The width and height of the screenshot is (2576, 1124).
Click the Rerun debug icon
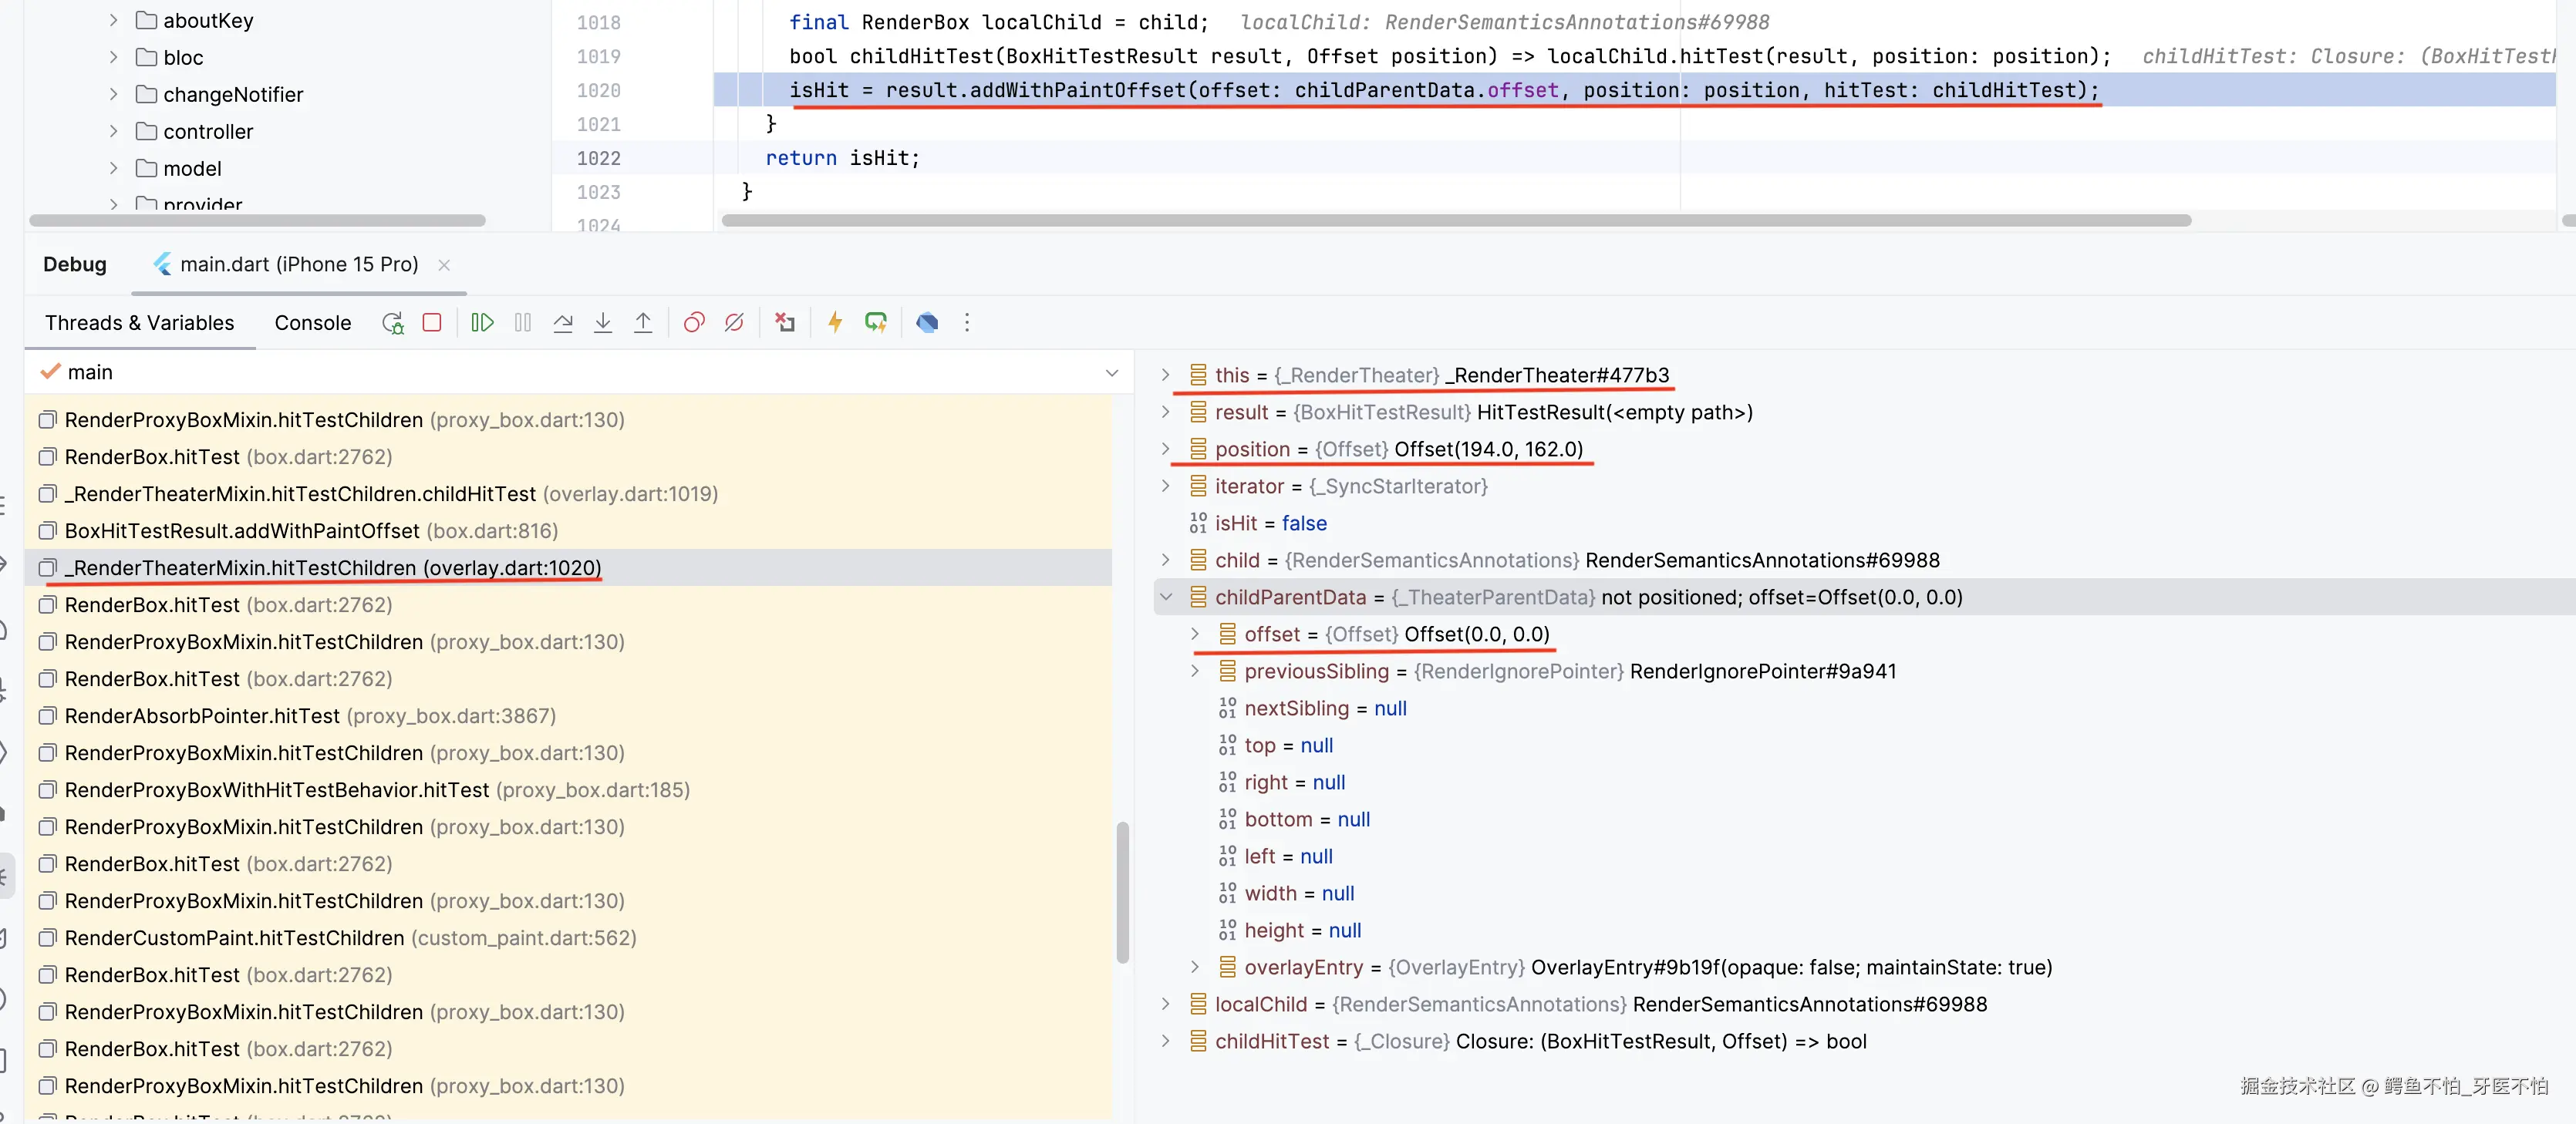392,323
